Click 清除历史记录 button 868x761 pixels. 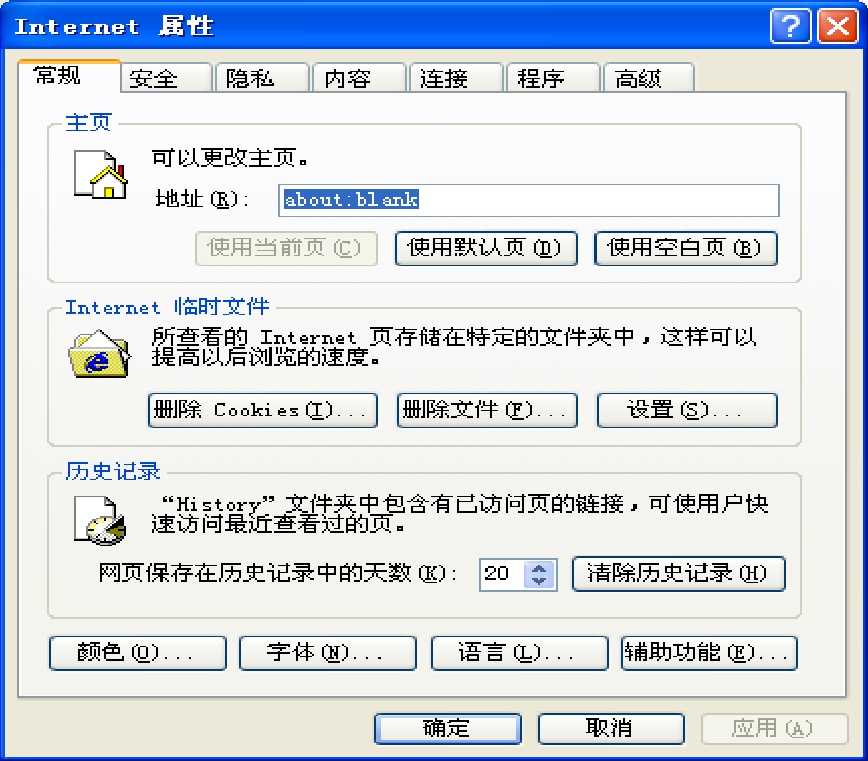coord(679,574)
